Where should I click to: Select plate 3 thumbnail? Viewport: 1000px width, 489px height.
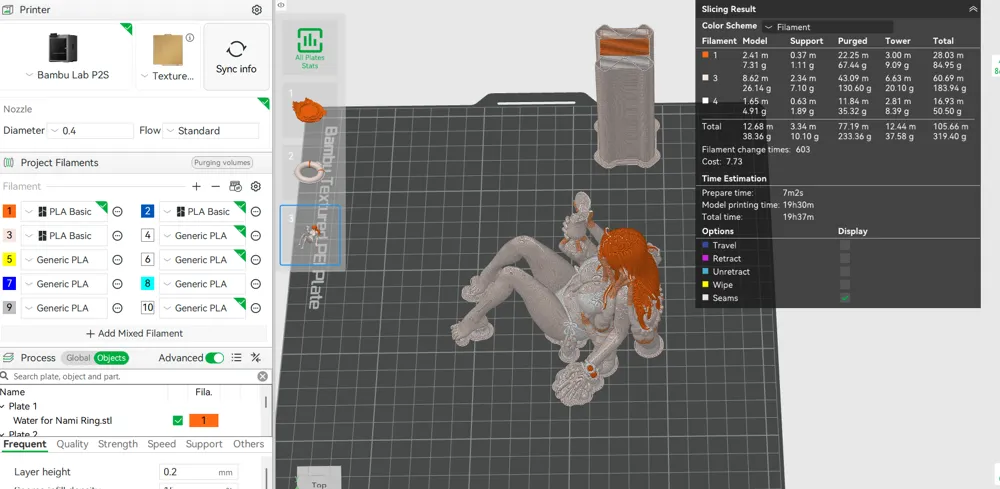click(x=310, y=235)
